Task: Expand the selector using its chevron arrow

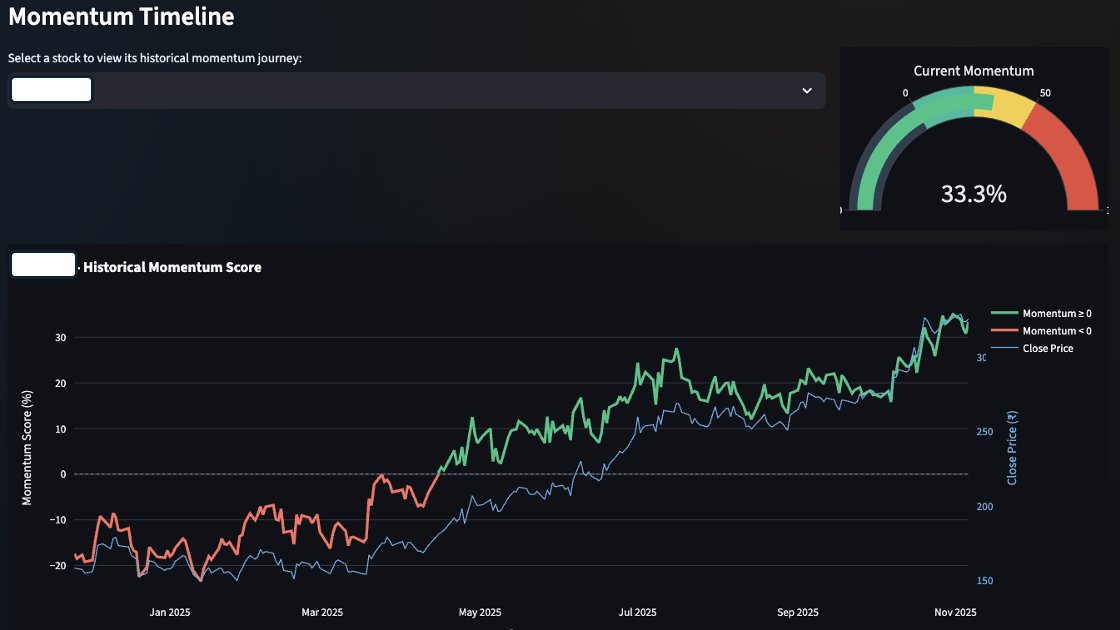Action: (x=808, y=90)
